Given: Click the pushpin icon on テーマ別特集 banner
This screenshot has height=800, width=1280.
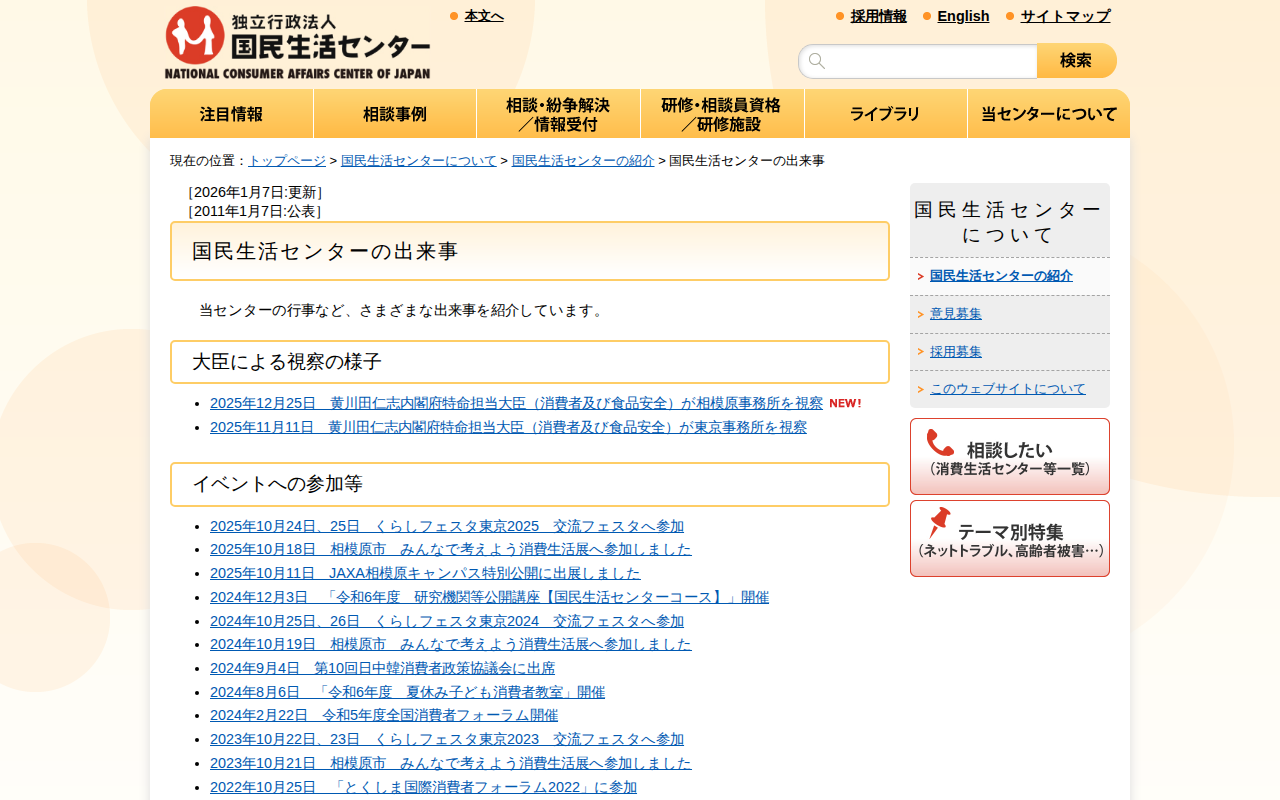Looking at the screenshot, I should pyautogui.click(x=939, y=523).
